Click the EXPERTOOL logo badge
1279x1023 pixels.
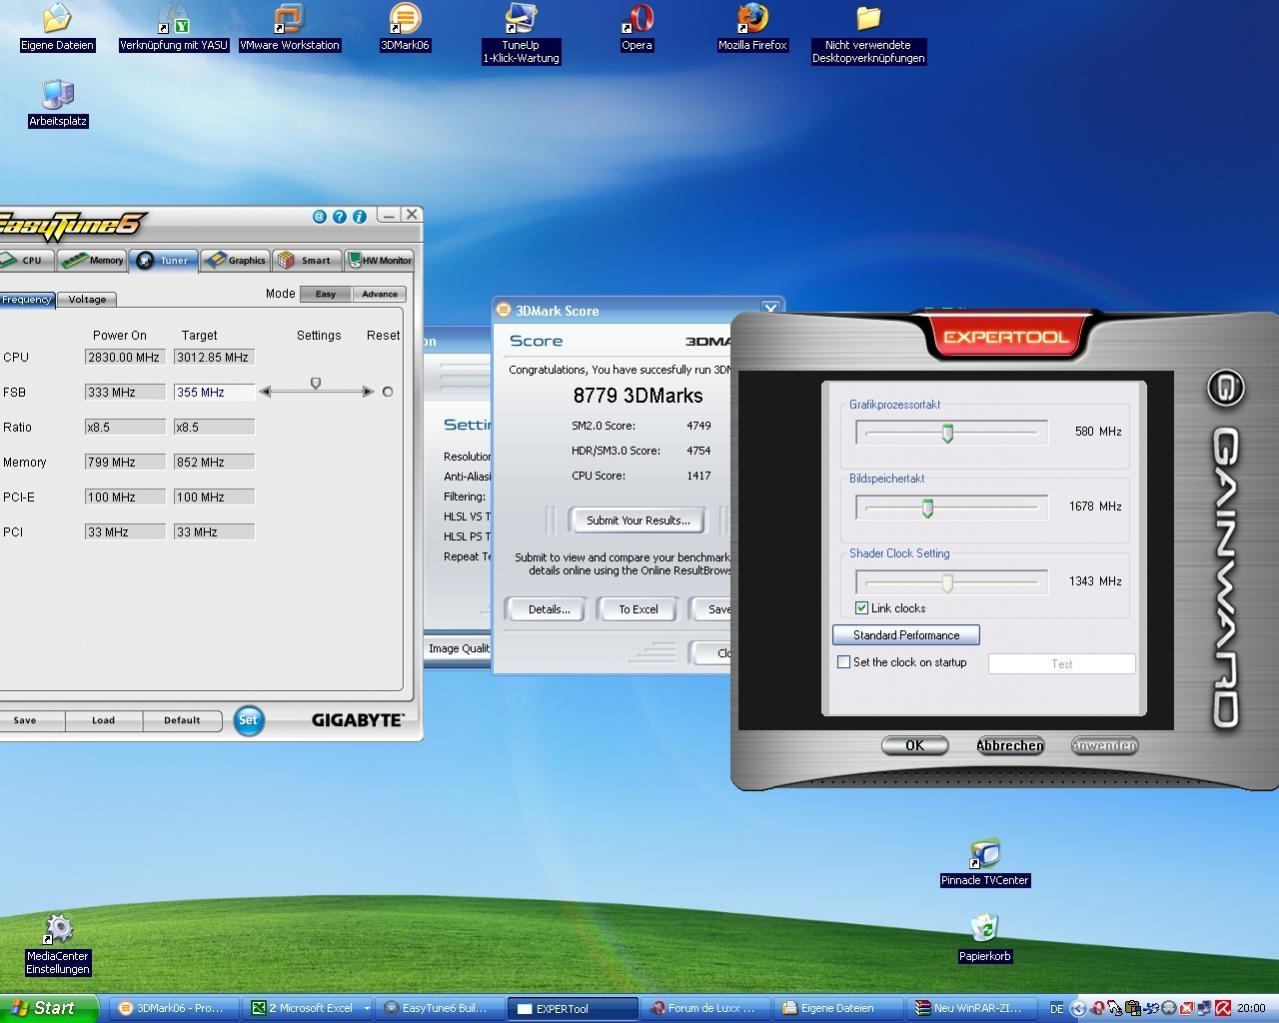click(1005, 337)
